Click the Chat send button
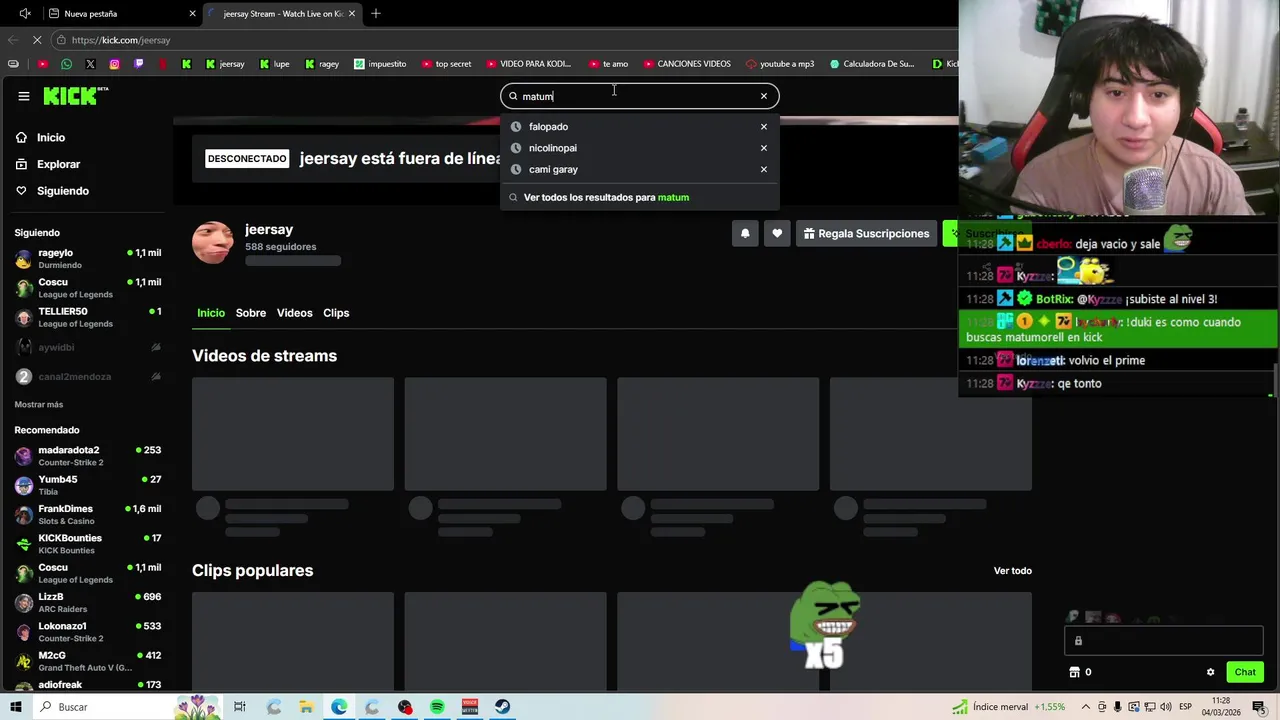This screenshot has width=1280, height=720. point(1245,672)
